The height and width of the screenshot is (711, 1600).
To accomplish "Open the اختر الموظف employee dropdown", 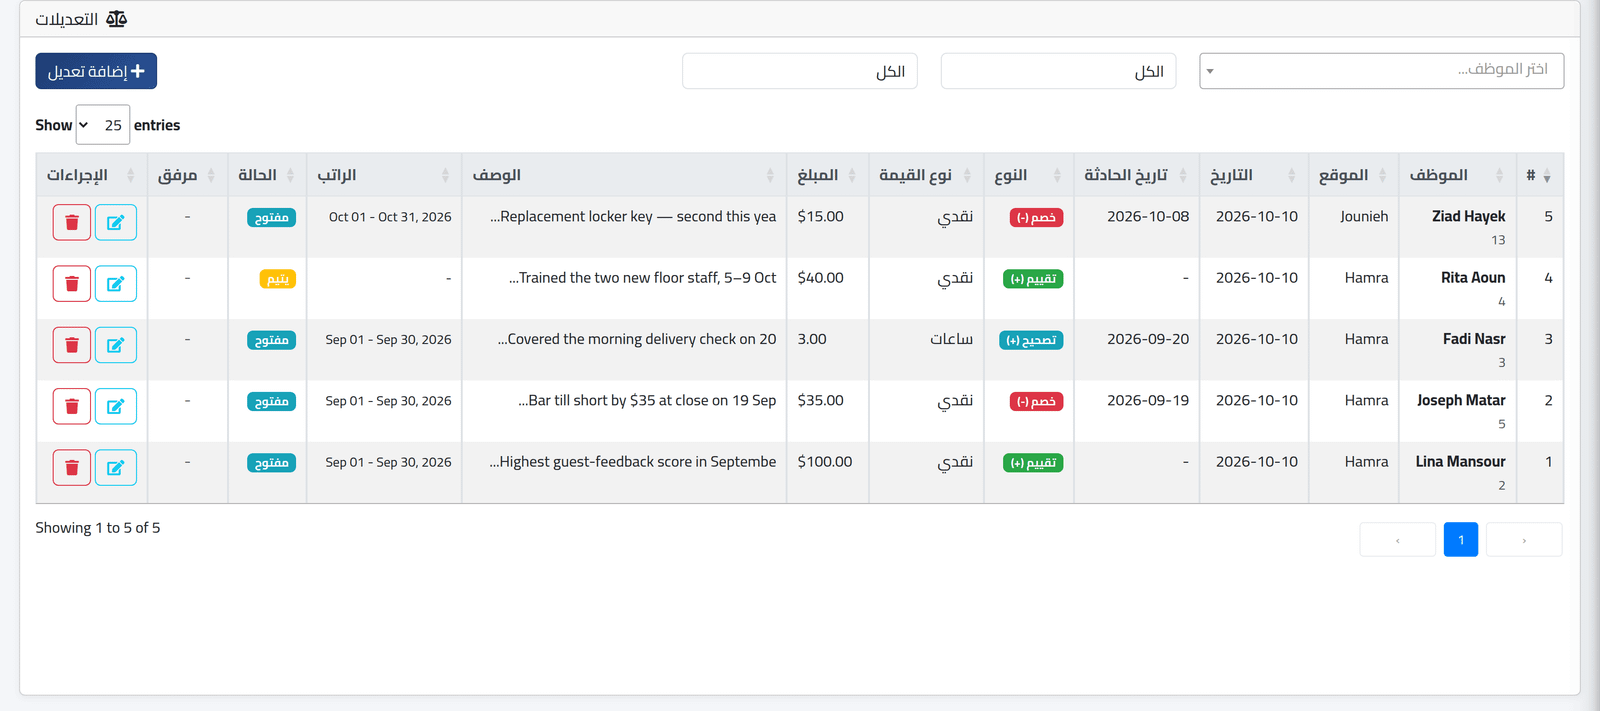I will pos(1381,71).
